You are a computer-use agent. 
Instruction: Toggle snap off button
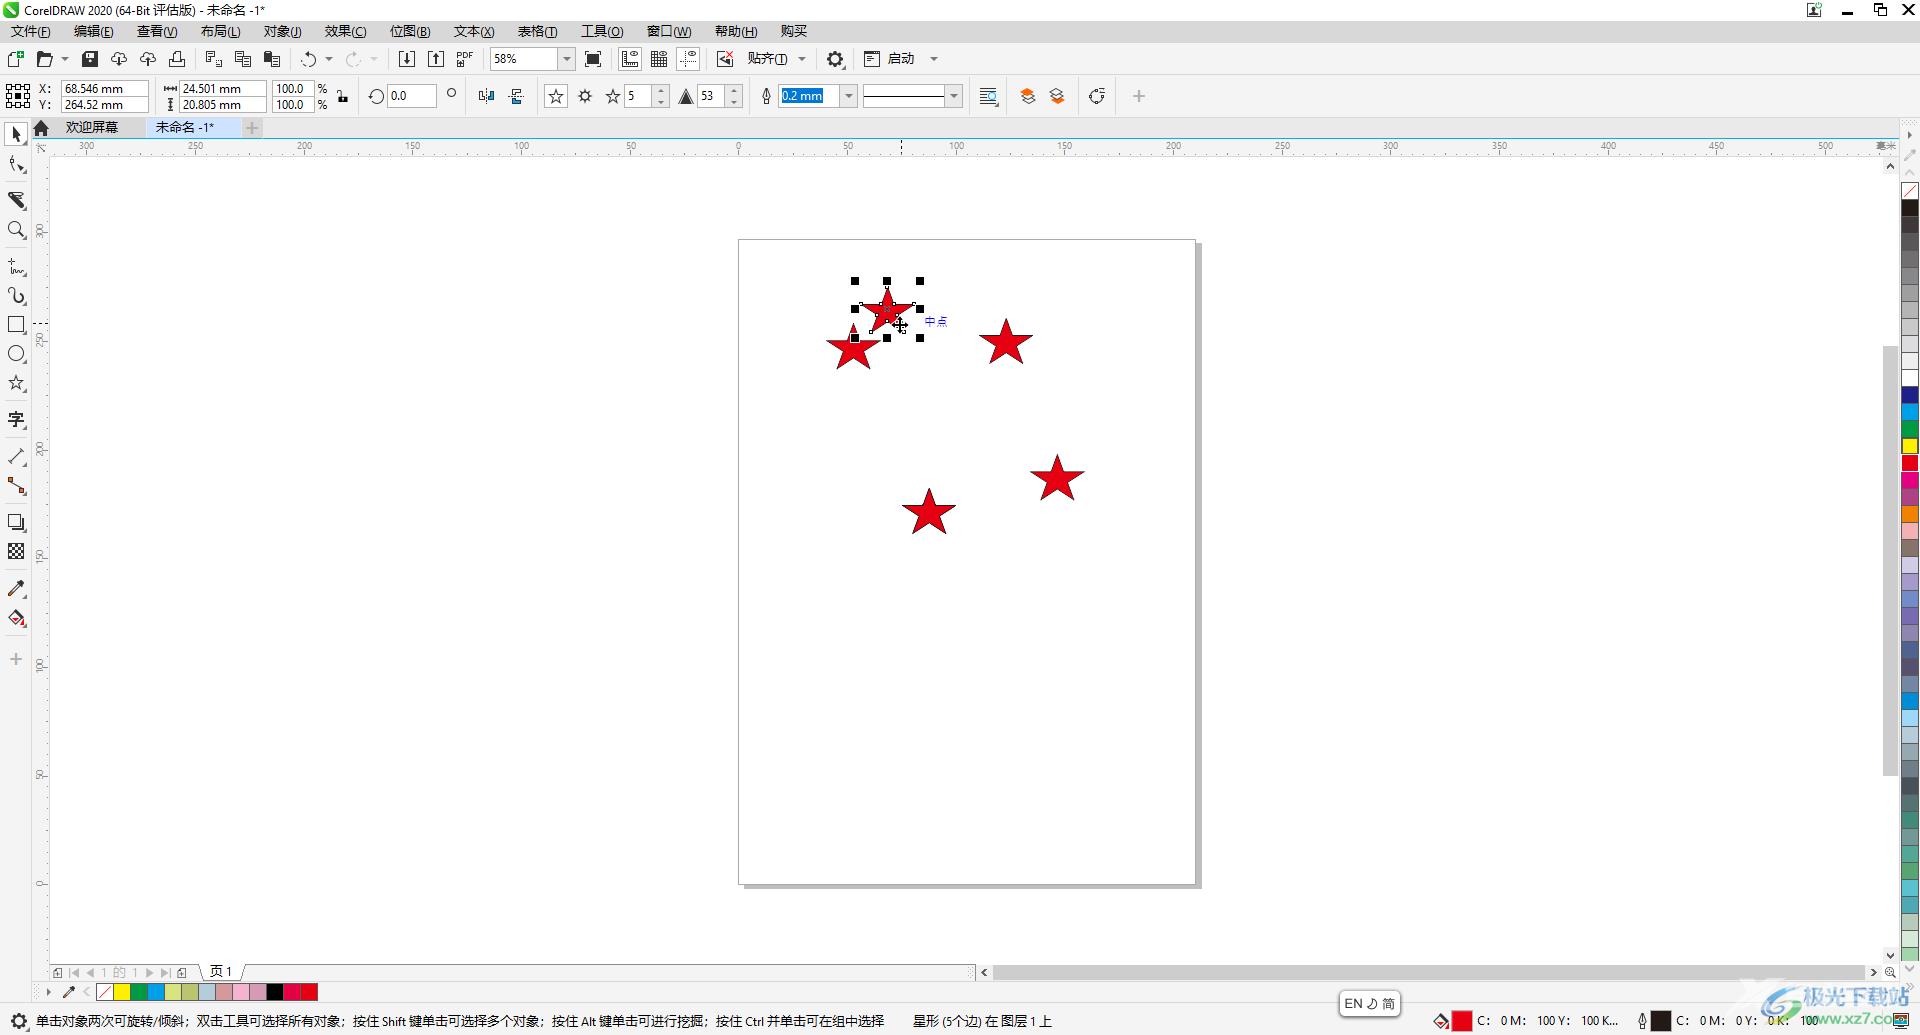[725, 59]
